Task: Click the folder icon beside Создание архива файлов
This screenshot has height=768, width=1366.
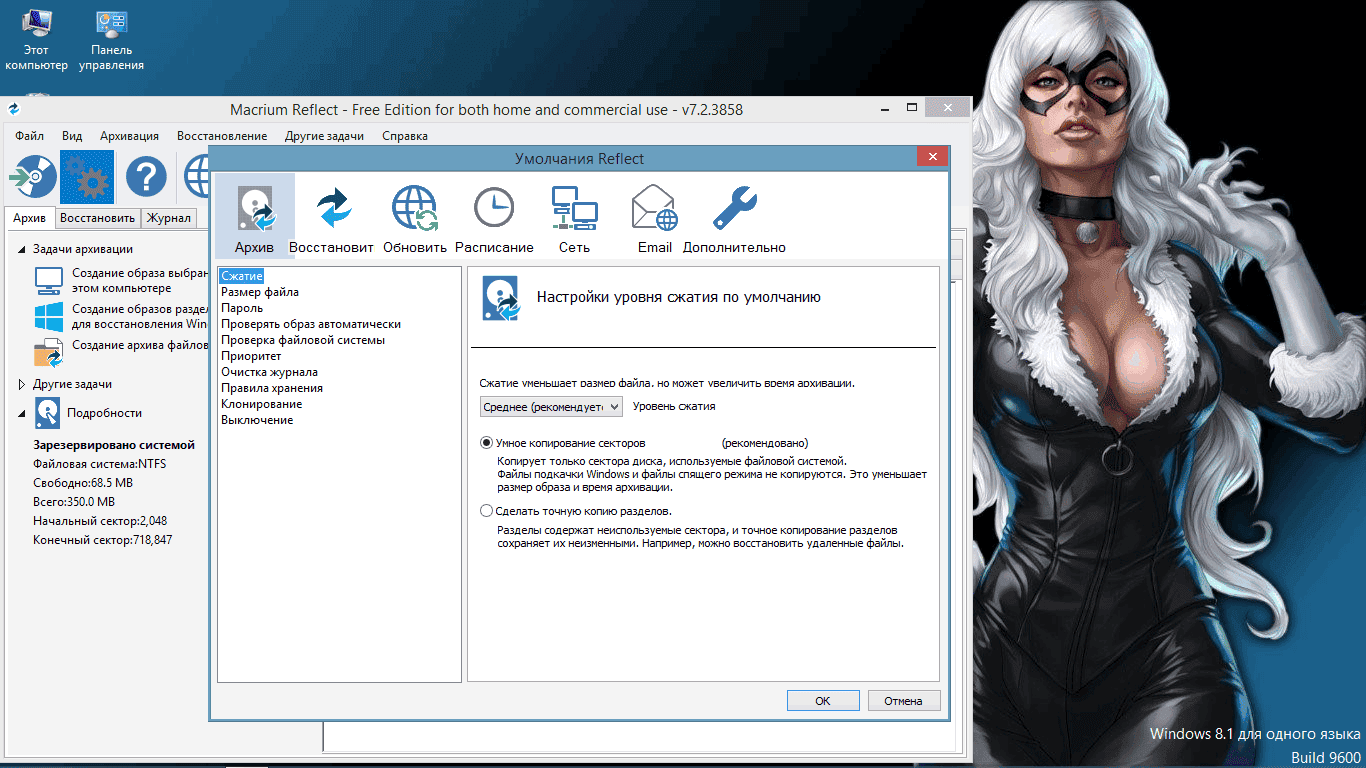Action: pos(48,352)
